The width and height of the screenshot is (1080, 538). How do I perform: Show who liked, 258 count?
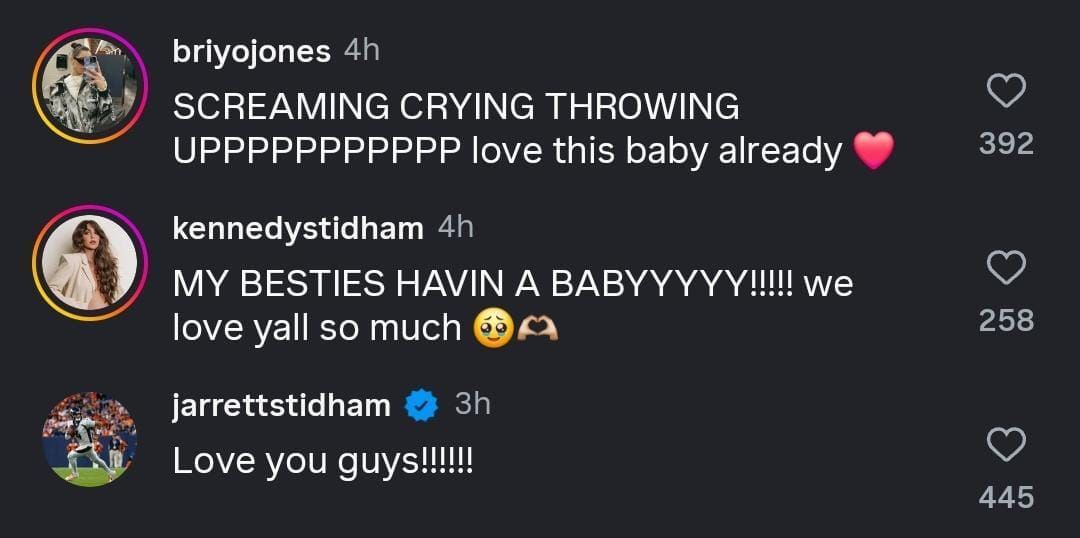pyautogui.click(x=1006, y=320)
